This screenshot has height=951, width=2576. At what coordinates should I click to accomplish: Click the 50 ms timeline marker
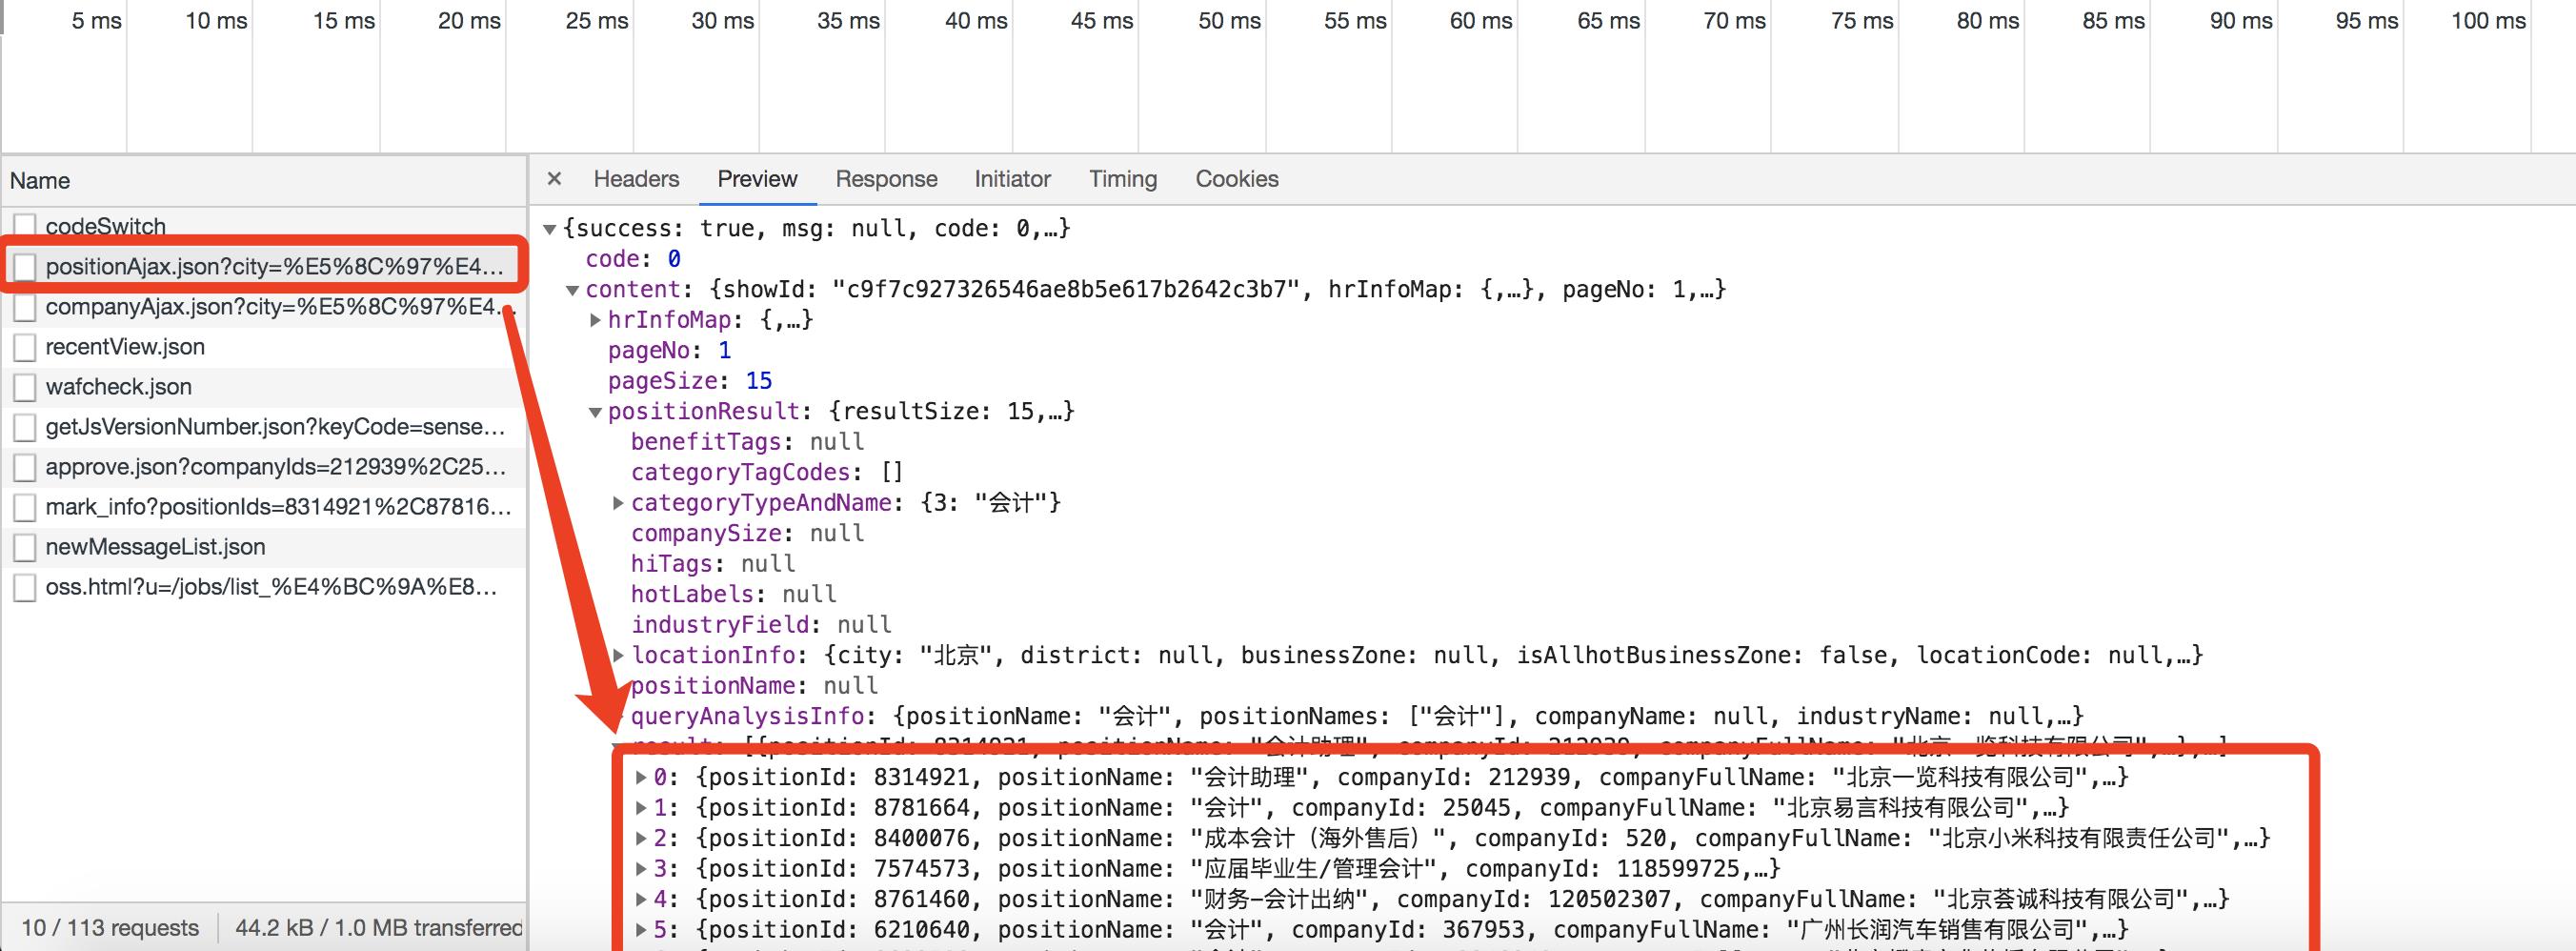click(x=1229, y=21)
